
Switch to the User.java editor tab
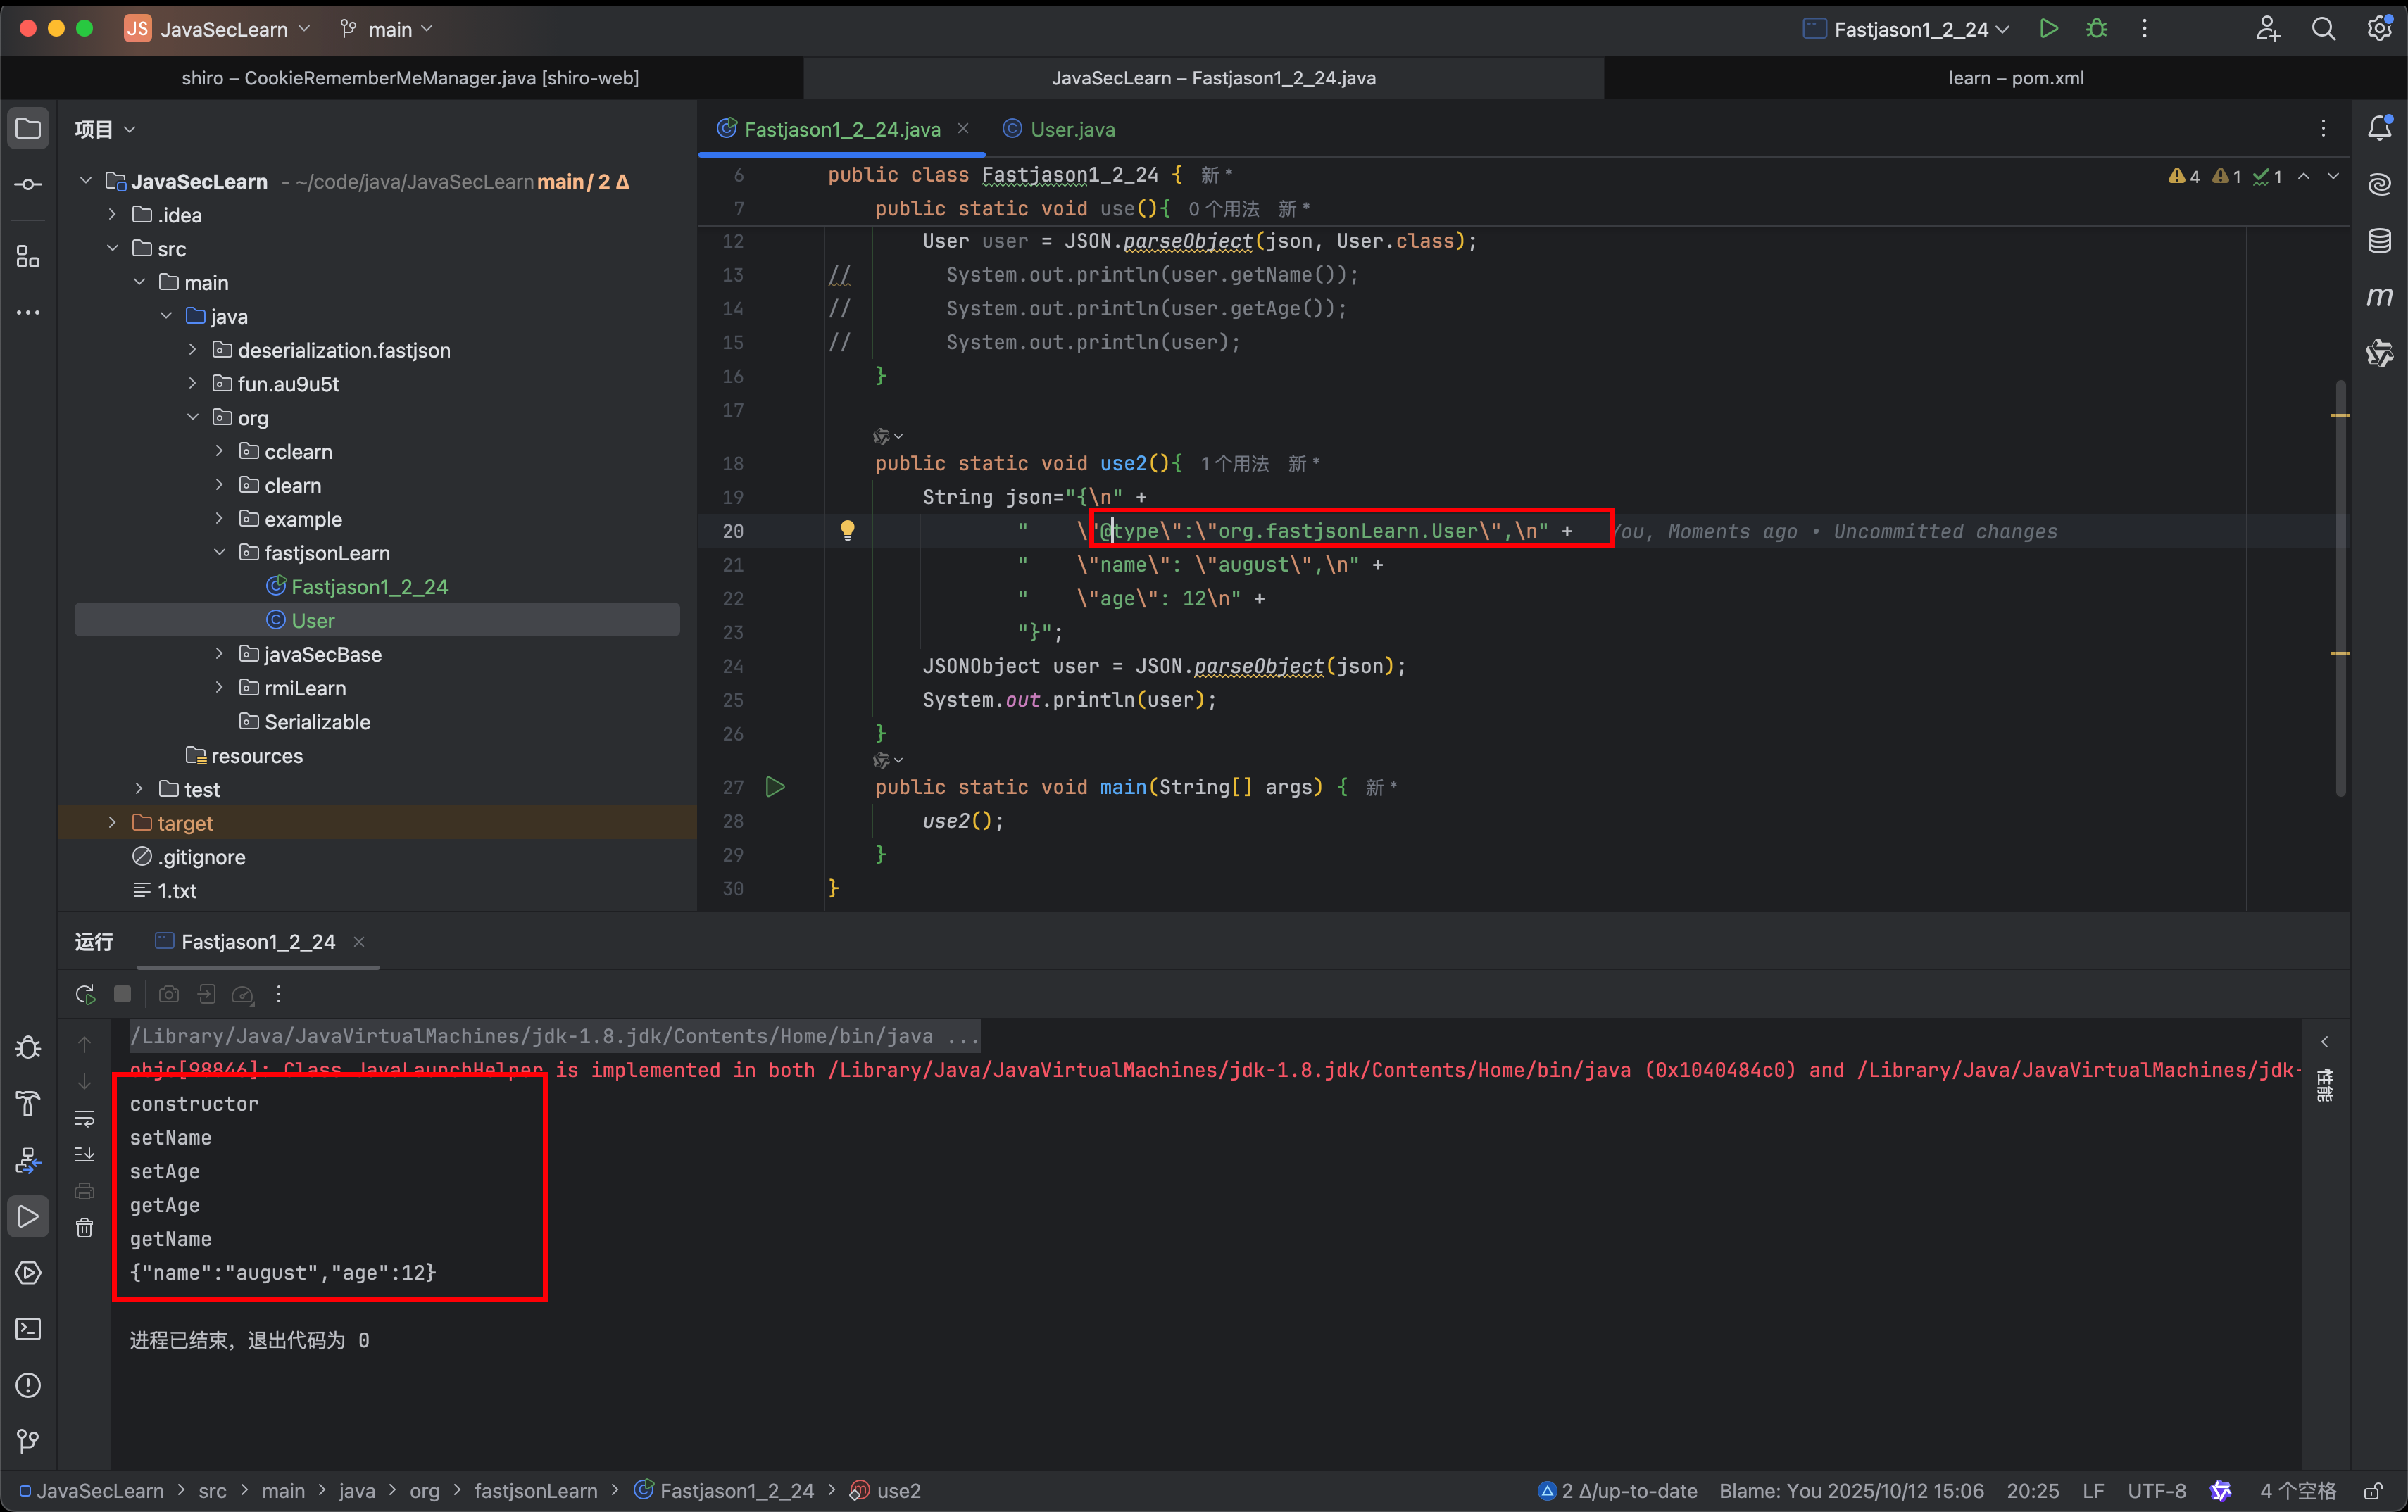1071,129
